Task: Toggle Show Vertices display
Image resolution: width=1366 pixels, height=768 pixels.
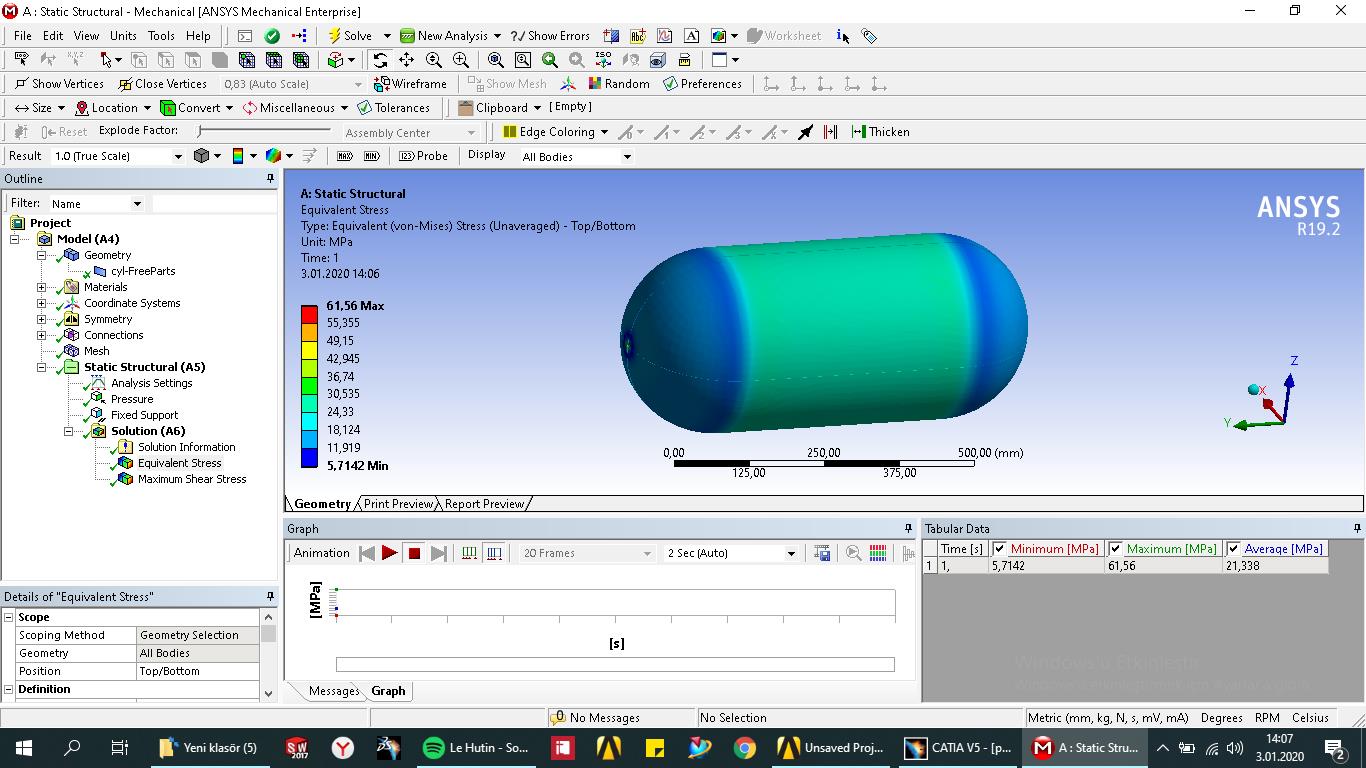Action: 58,83
